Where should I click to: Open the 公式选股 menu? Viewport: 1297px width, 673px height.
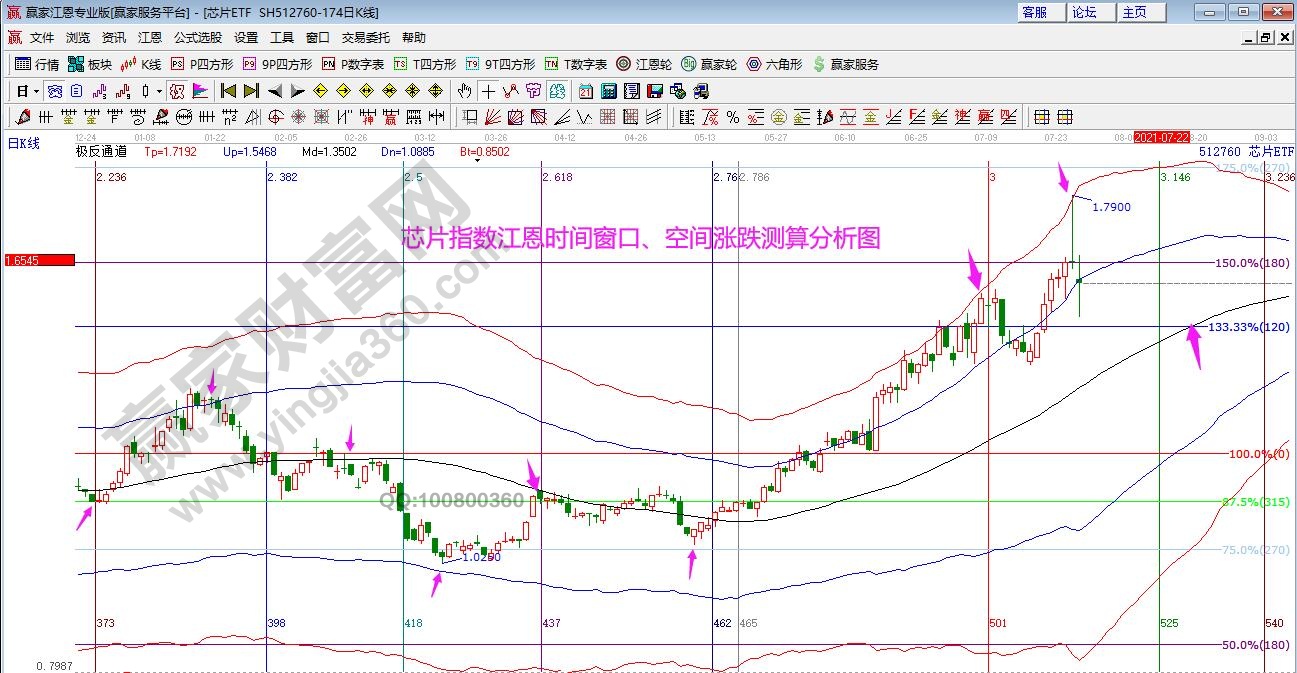[198, 37]
